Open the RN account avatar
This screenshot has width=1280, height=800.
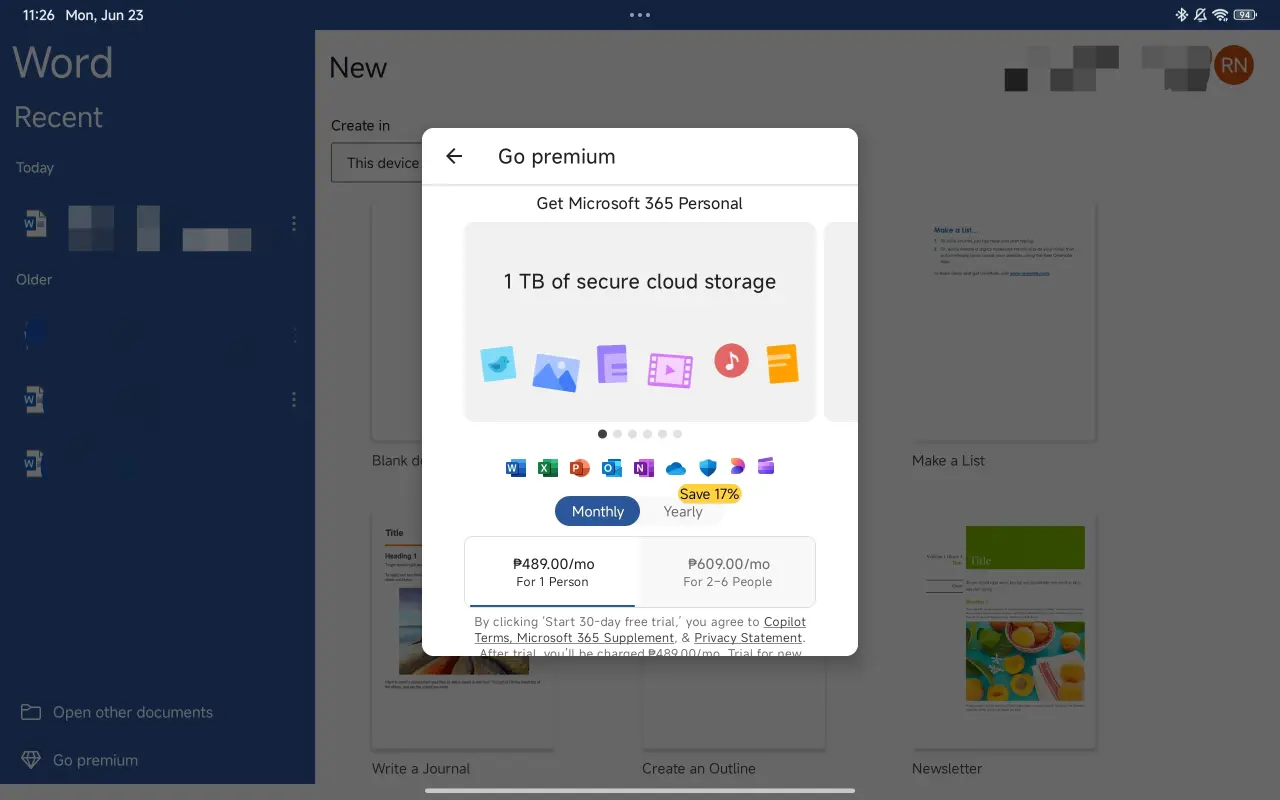coord(1234,65)
